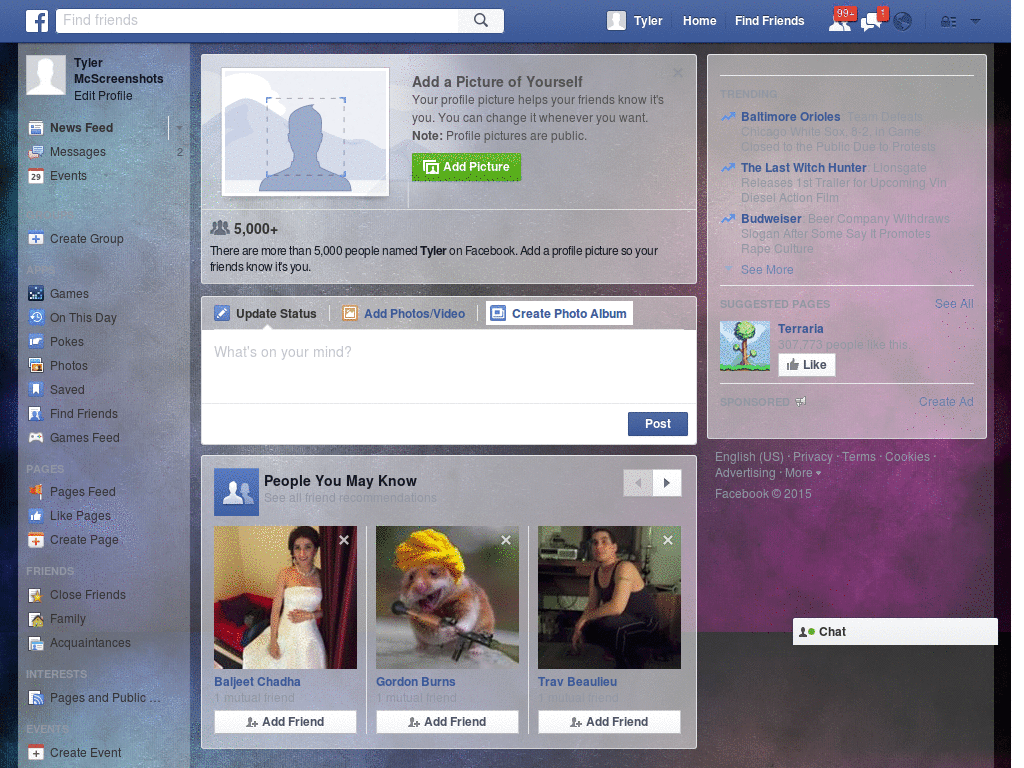Focus the Find friends search field
The width and height of the screenshot is (1024, 768).
[x=257, y=20]
